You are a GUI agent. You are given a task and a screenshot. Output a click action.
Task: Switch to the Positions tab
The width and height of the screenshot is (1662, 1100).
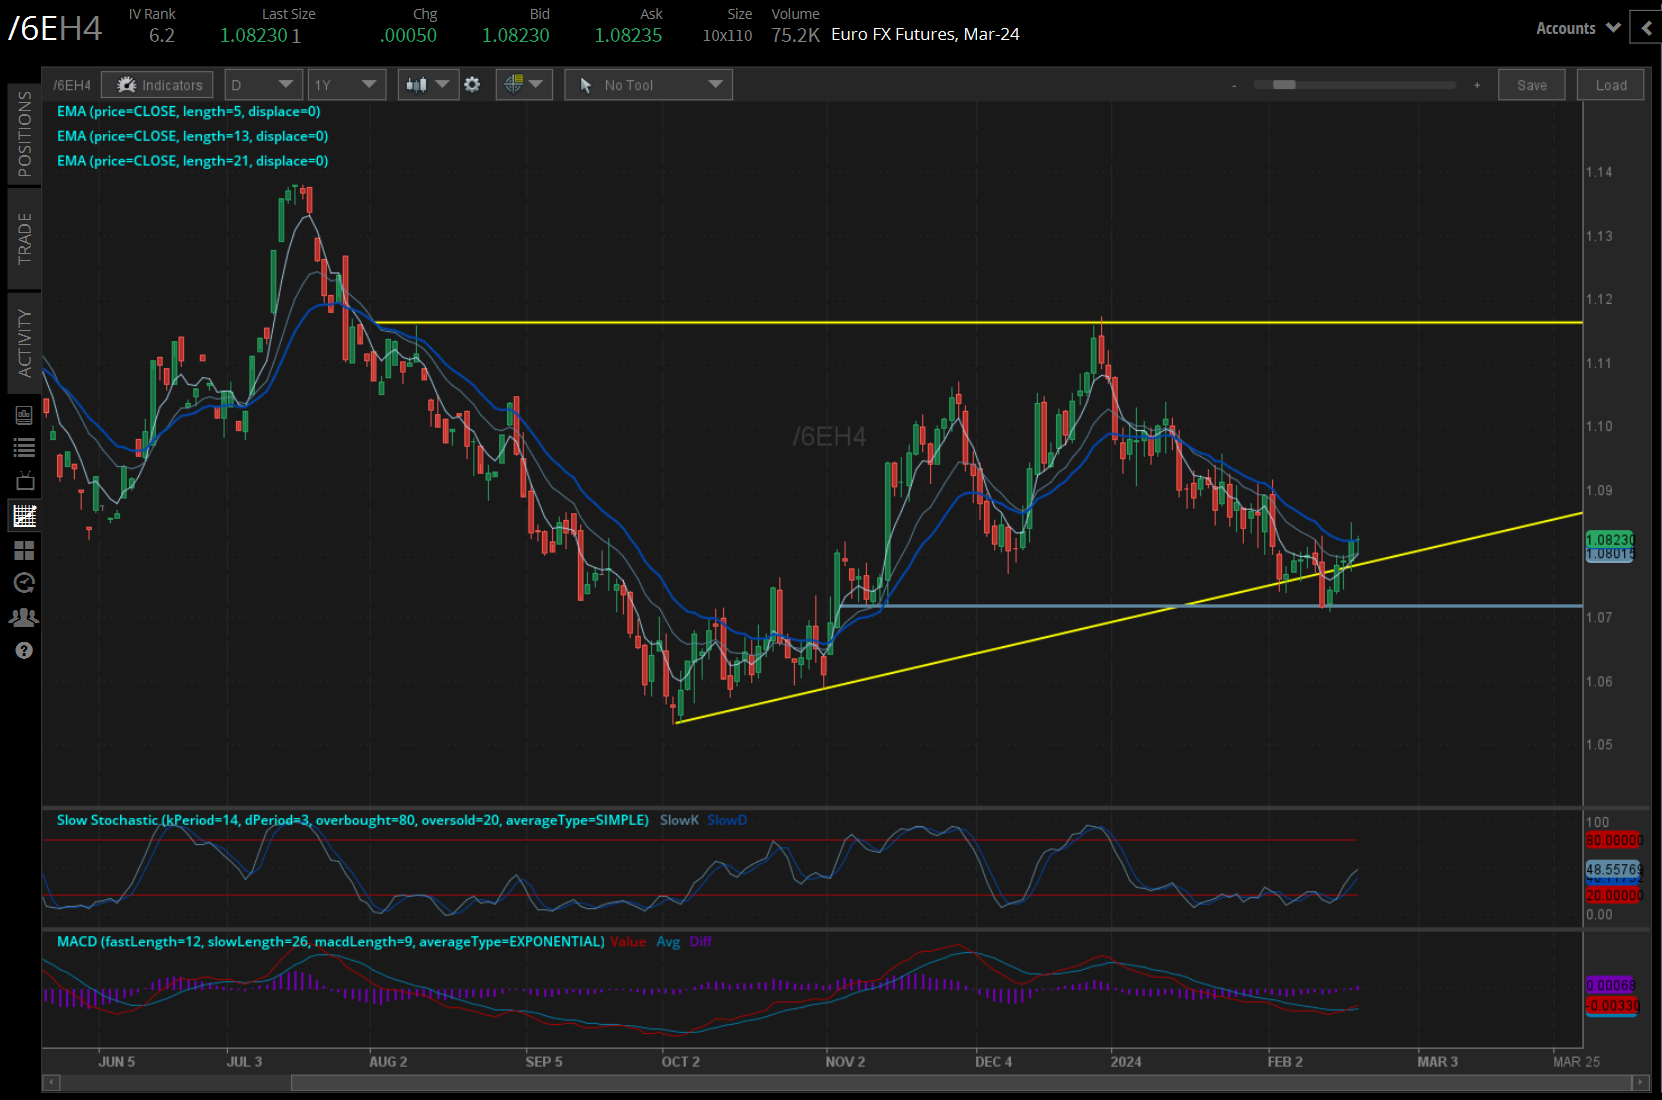pyautogui.click(x=24, y=134)
